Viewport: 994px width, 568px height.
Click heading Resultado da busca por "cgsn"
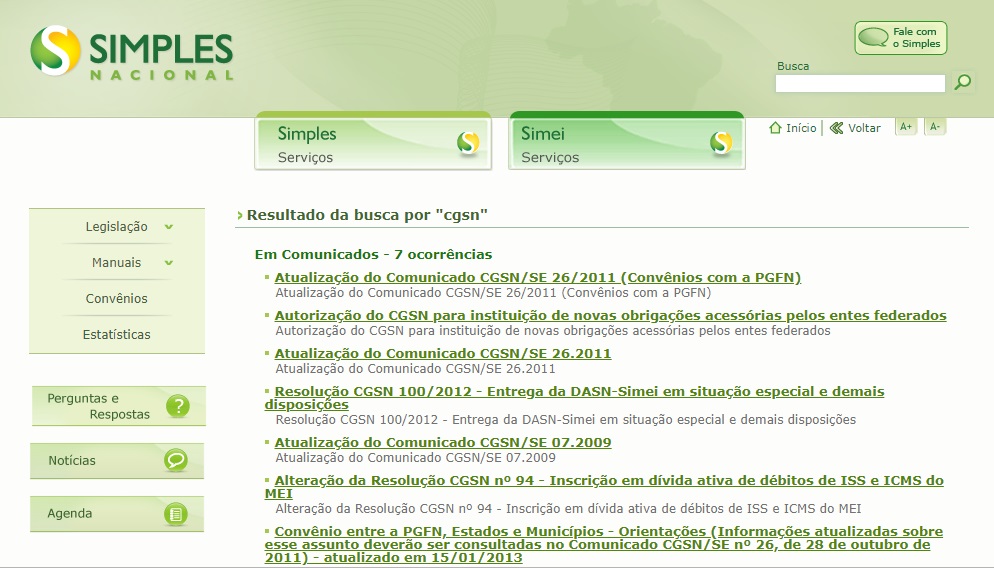367,215
